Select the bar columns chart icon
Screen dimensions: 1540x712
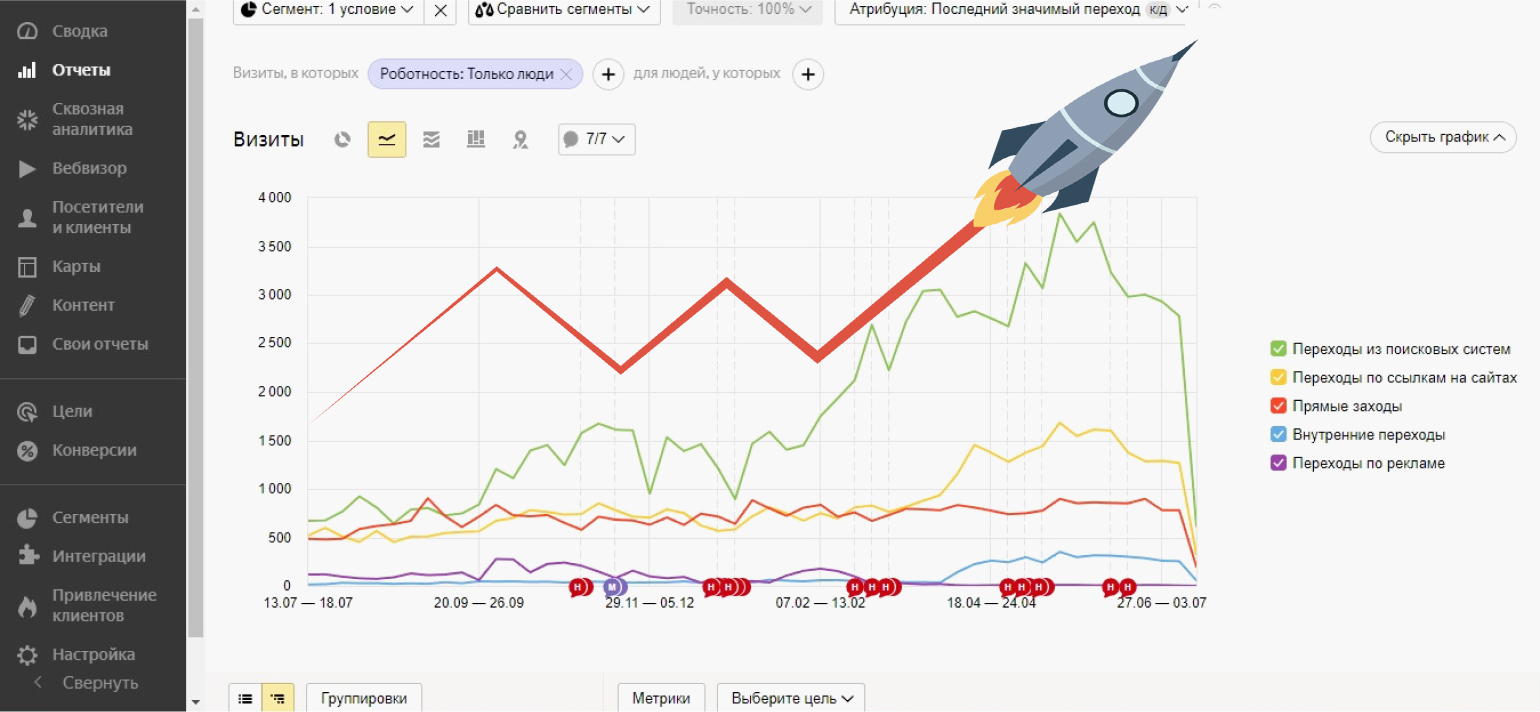pos(476,140)
